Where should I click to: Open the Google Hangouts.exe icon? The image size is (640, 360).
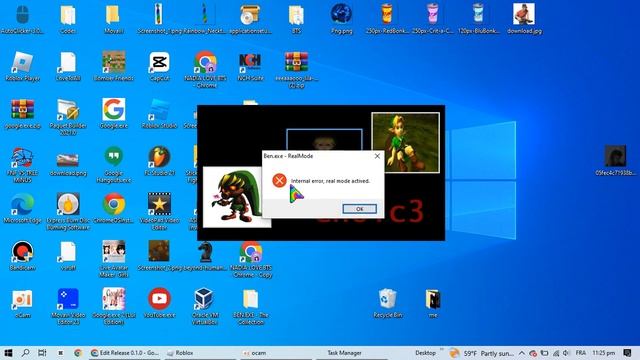113,165
